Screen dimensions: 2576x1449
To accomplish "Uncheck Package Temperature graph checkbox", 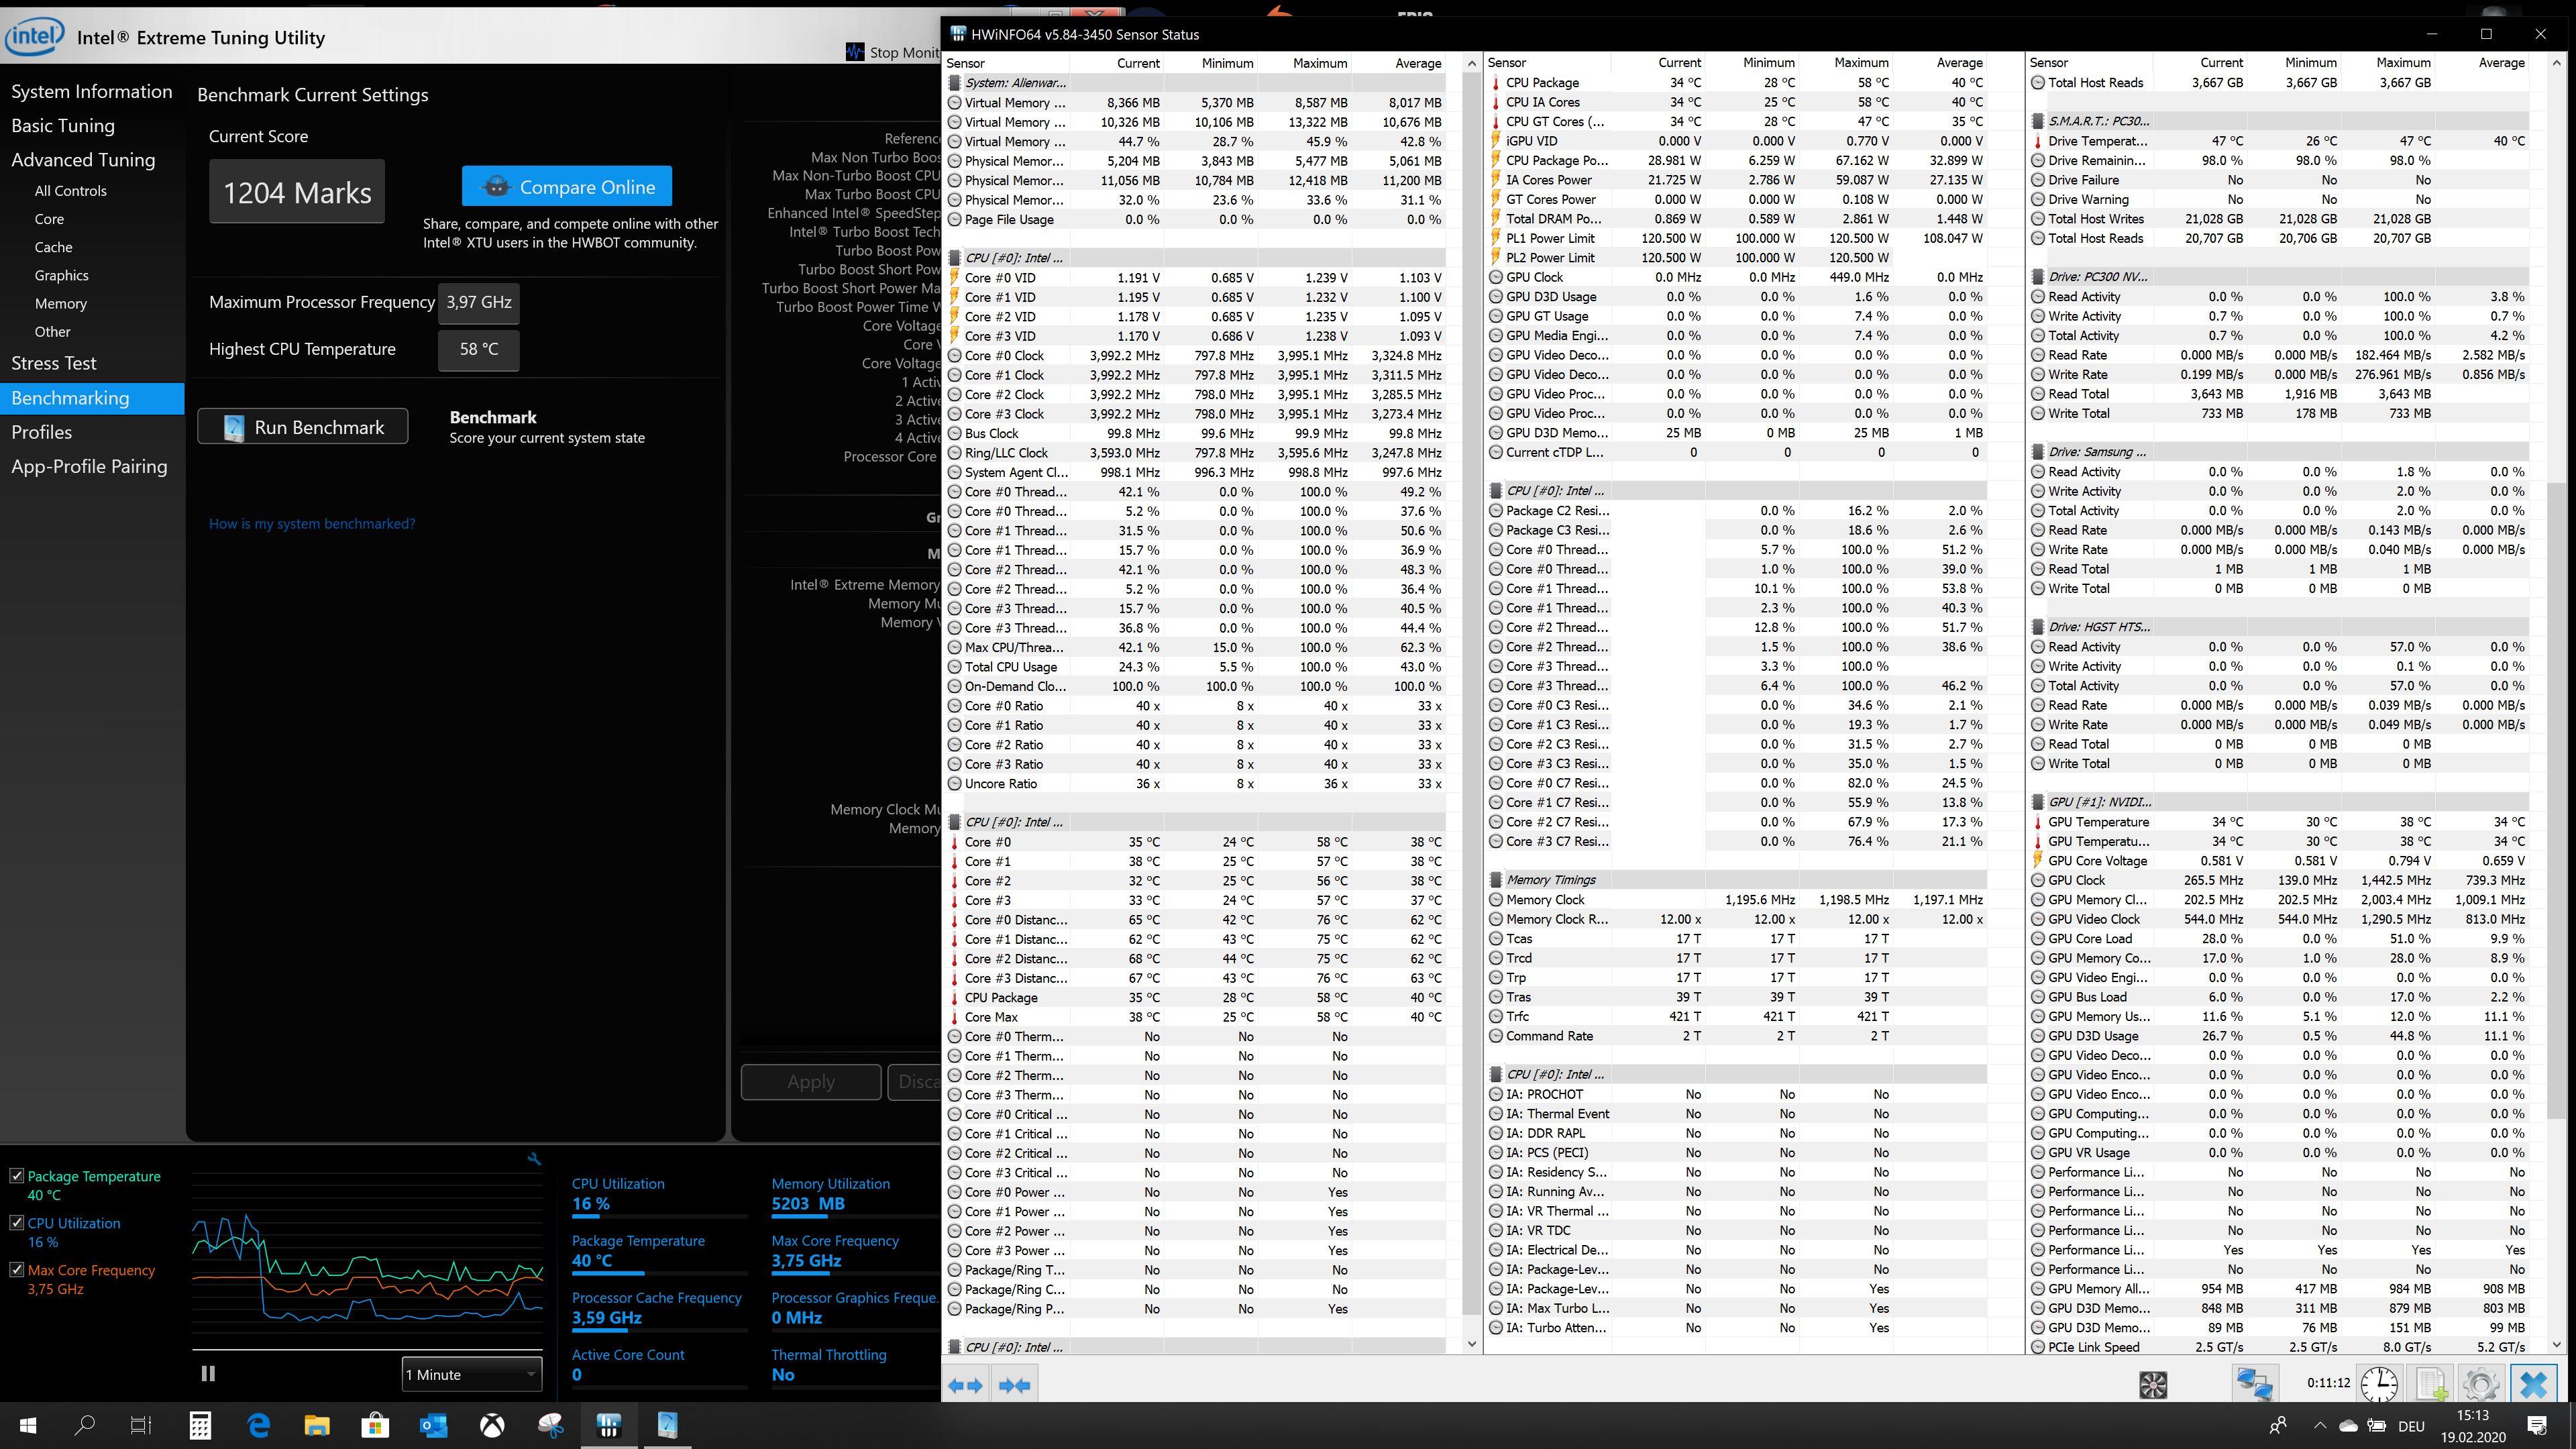I will (x=16, y=1176).
